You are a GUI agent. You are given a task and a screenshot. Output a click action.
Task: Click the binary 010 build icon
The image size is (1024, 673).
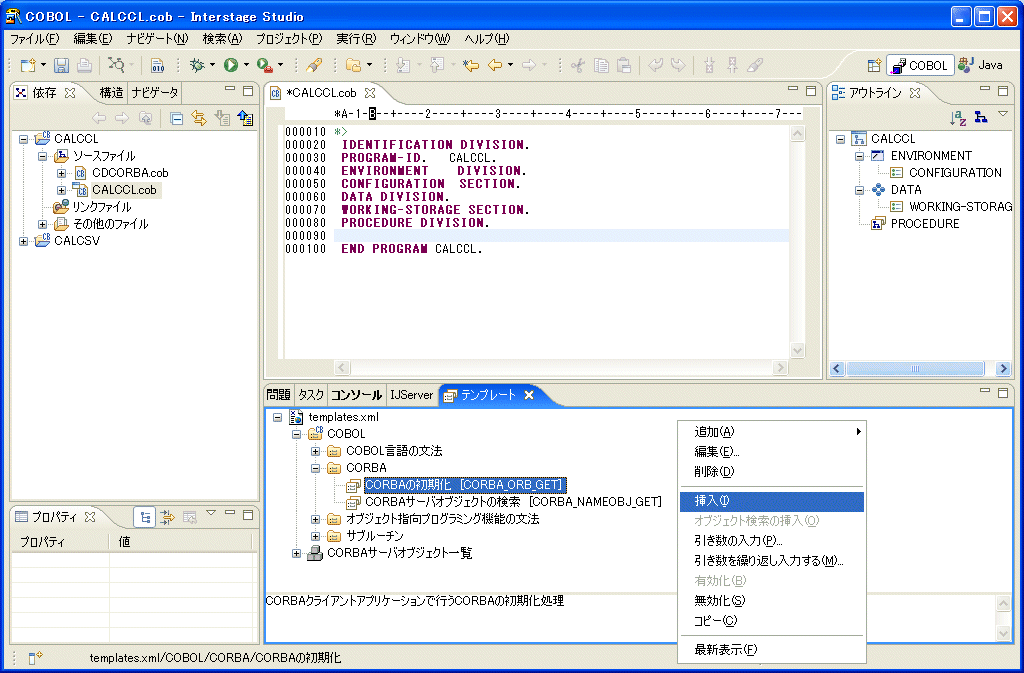(157, 65)
